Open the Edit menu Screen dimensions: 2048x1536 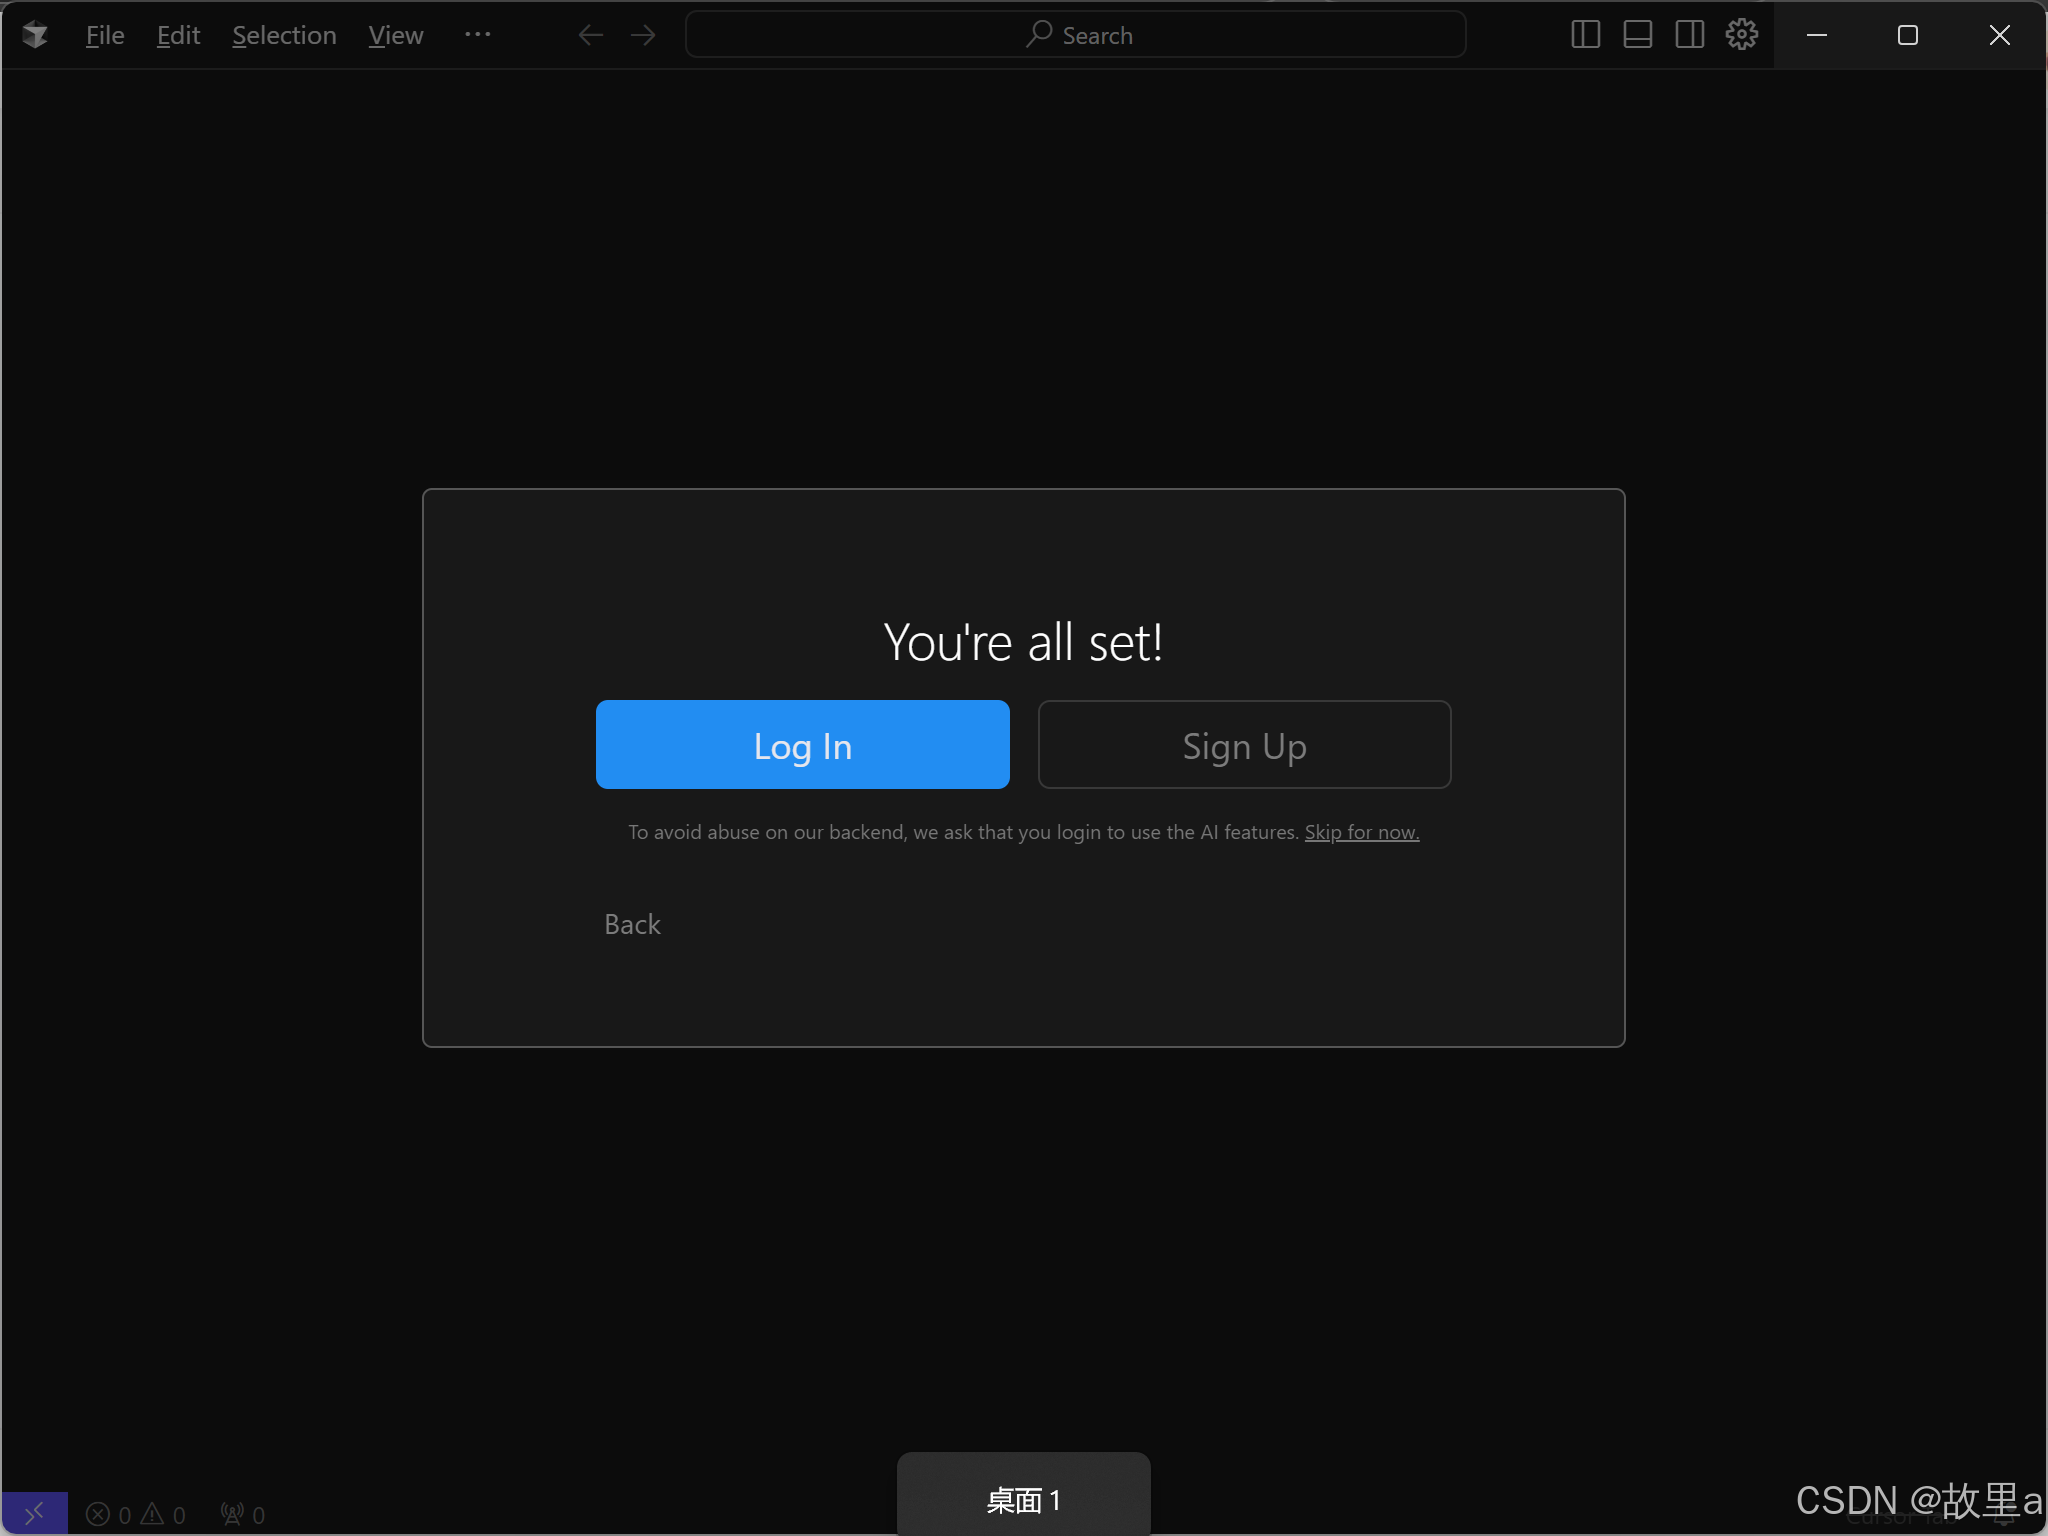pos(178,35)
